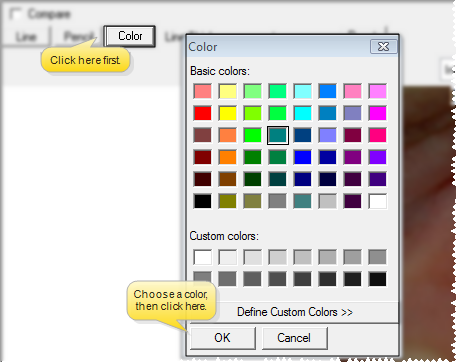Pick the orange swatch in fourth row
456x362 pixels.
coord(228,157)
